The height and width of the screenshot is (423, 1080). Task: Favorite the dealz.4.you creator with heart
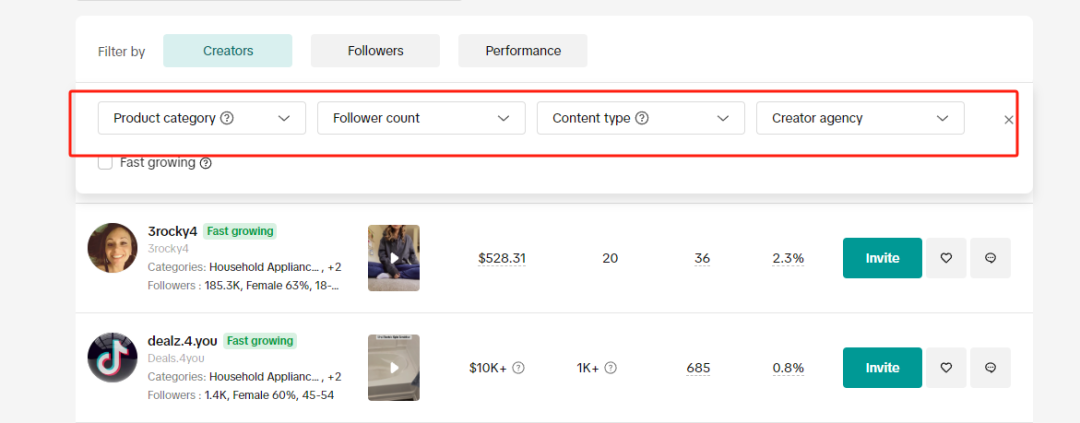[x=946, y=368]
